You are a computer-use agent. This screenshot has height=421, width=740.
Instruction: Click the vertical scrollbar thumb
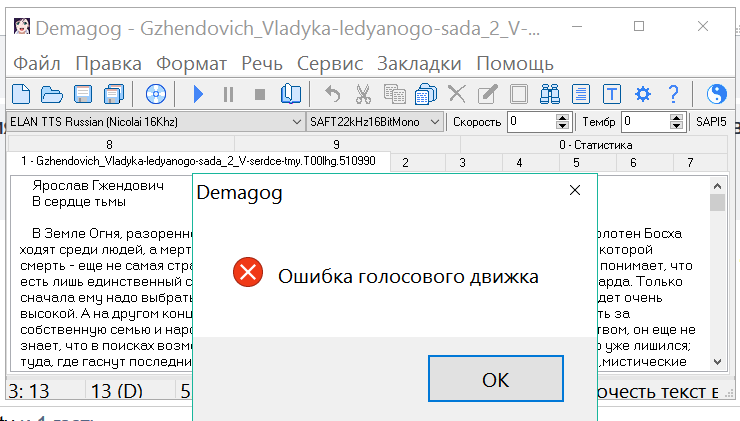tap(717, 203)
